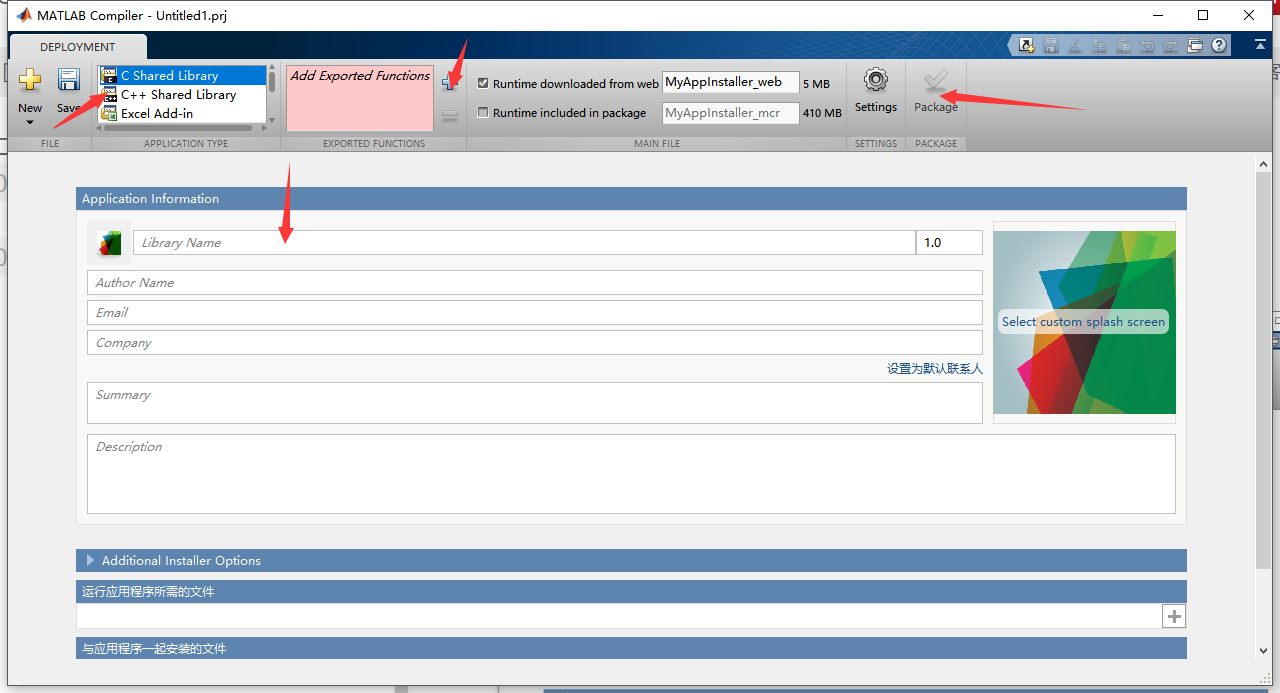Click the Library Name input field
This screenshot has height=693, width=1280.
pyautogui.click(x=524, y=242)
